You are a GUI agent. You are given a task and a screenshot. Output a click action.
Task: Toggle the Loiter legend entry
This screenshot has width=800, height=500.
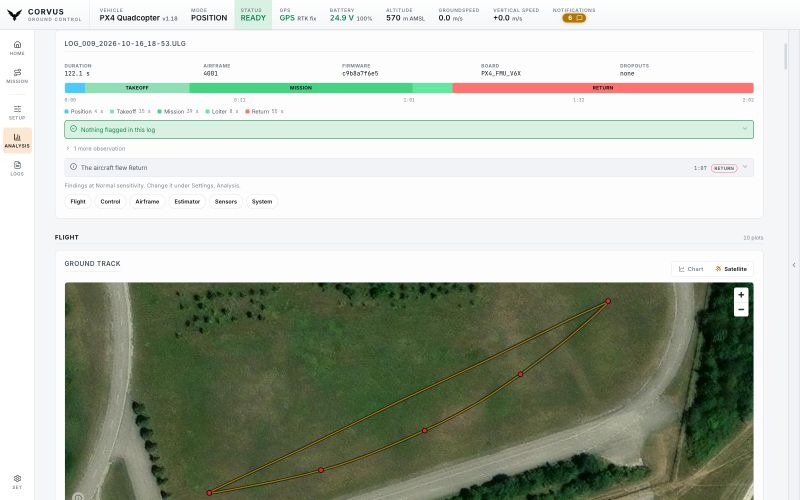coord(222,111)
